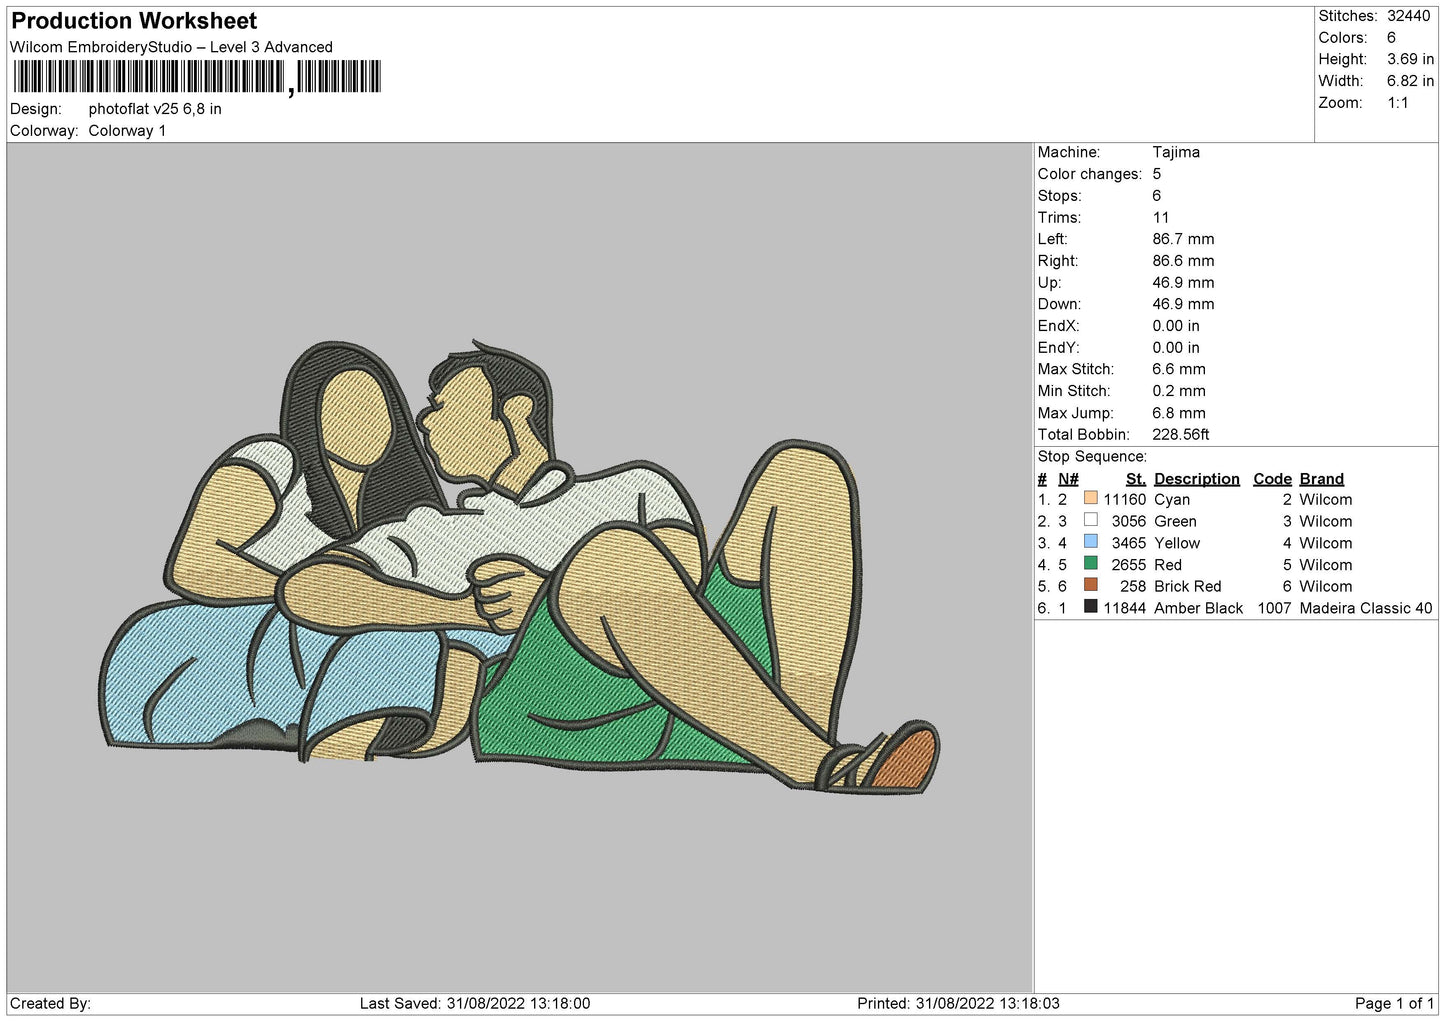
Task: Click the Total Bobbin label
Action: (x=1084, y=435)
